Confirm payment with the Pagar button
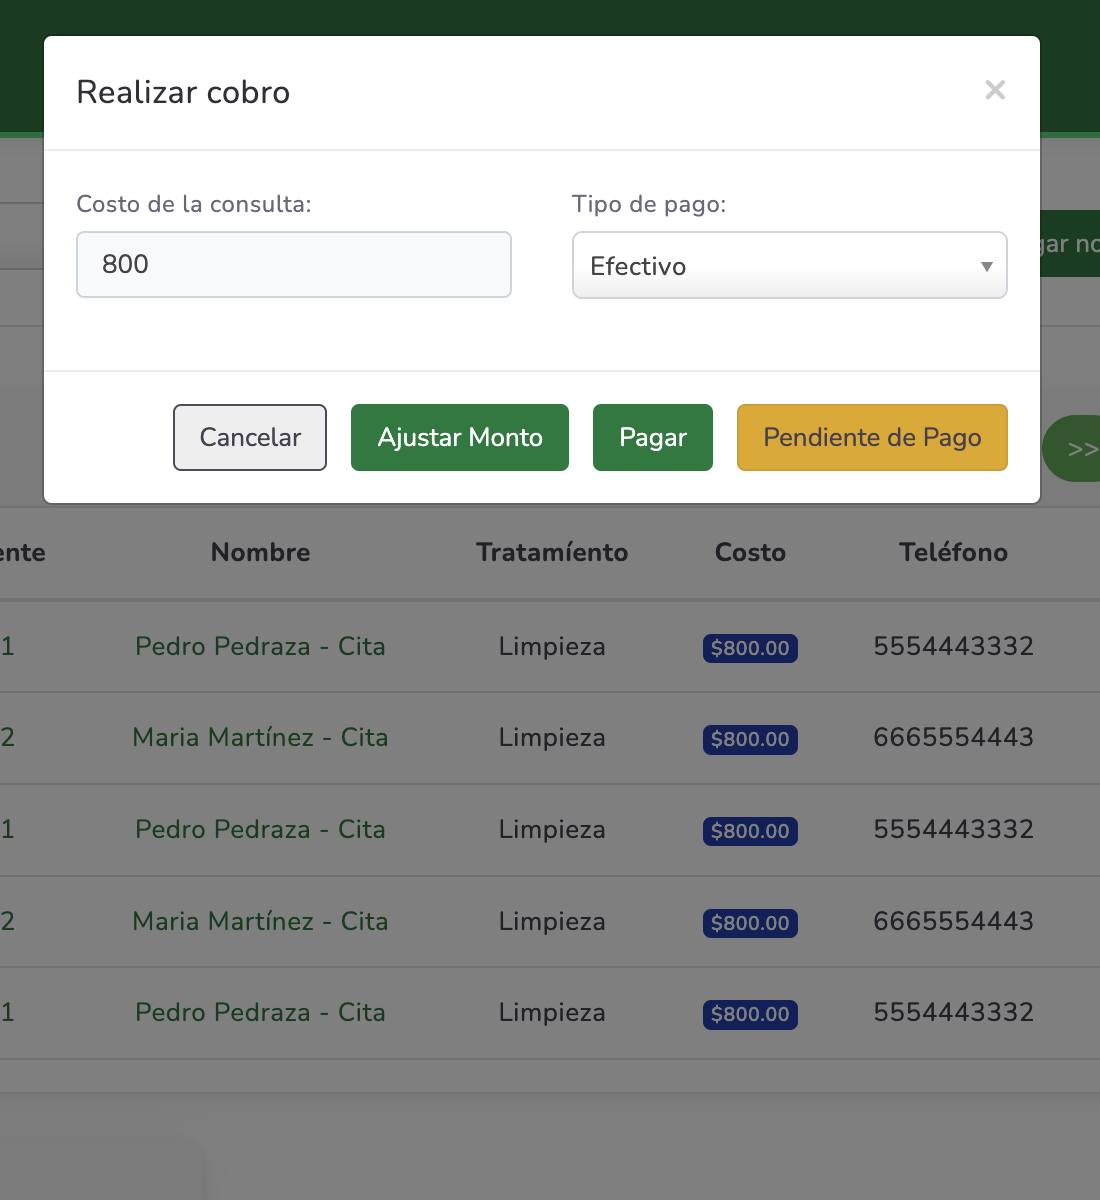1100x1200 pixels. click(652, 437)
